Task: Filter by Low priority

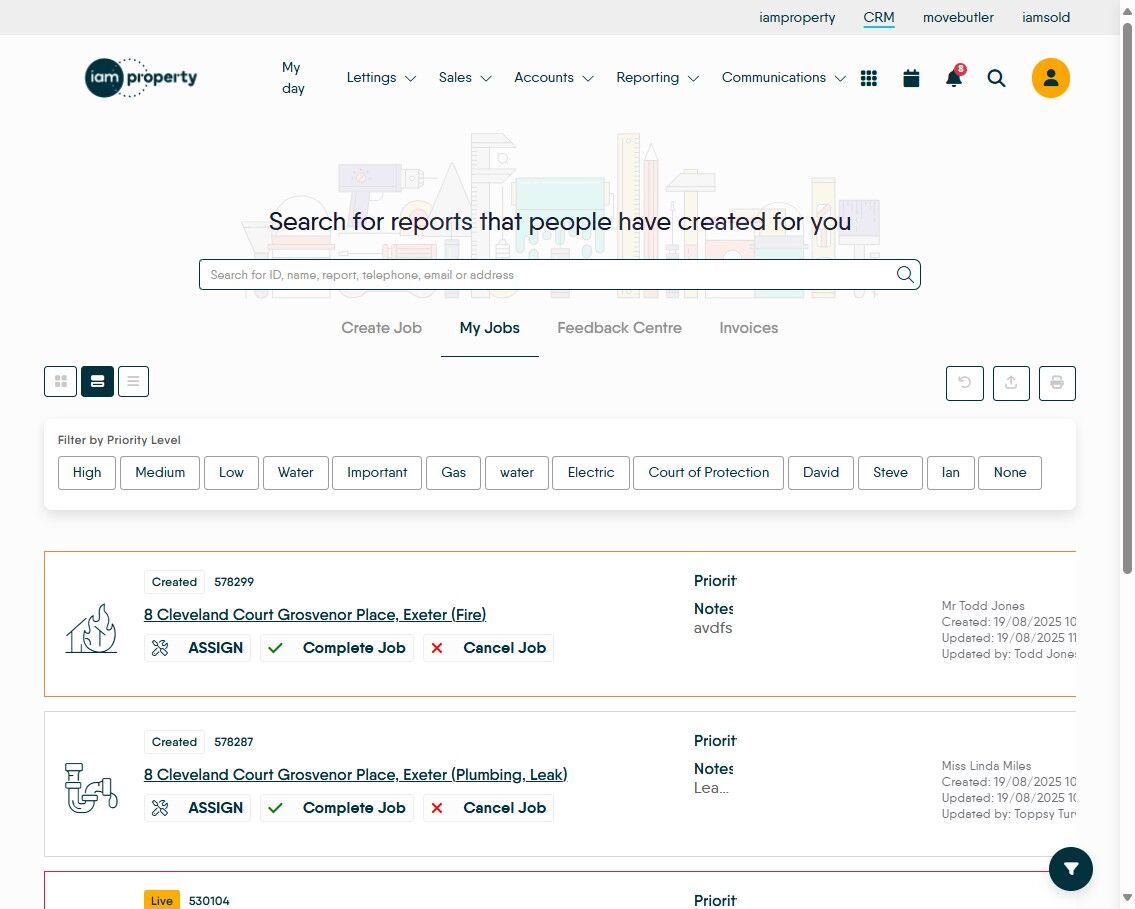Action: click(x=231, y=473)
